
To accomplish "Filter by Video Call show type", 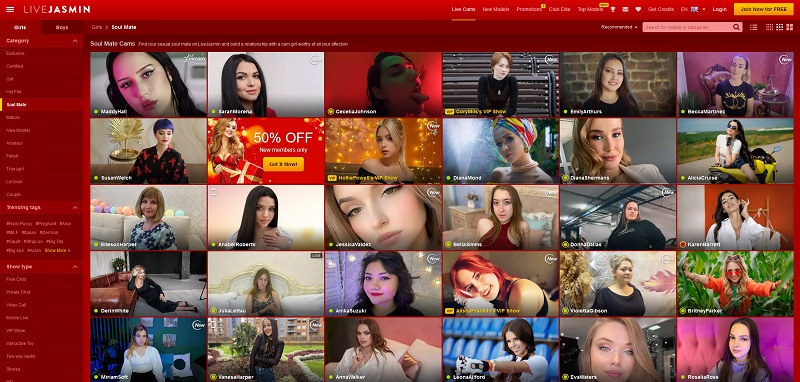I will click(x=16, y=305).
